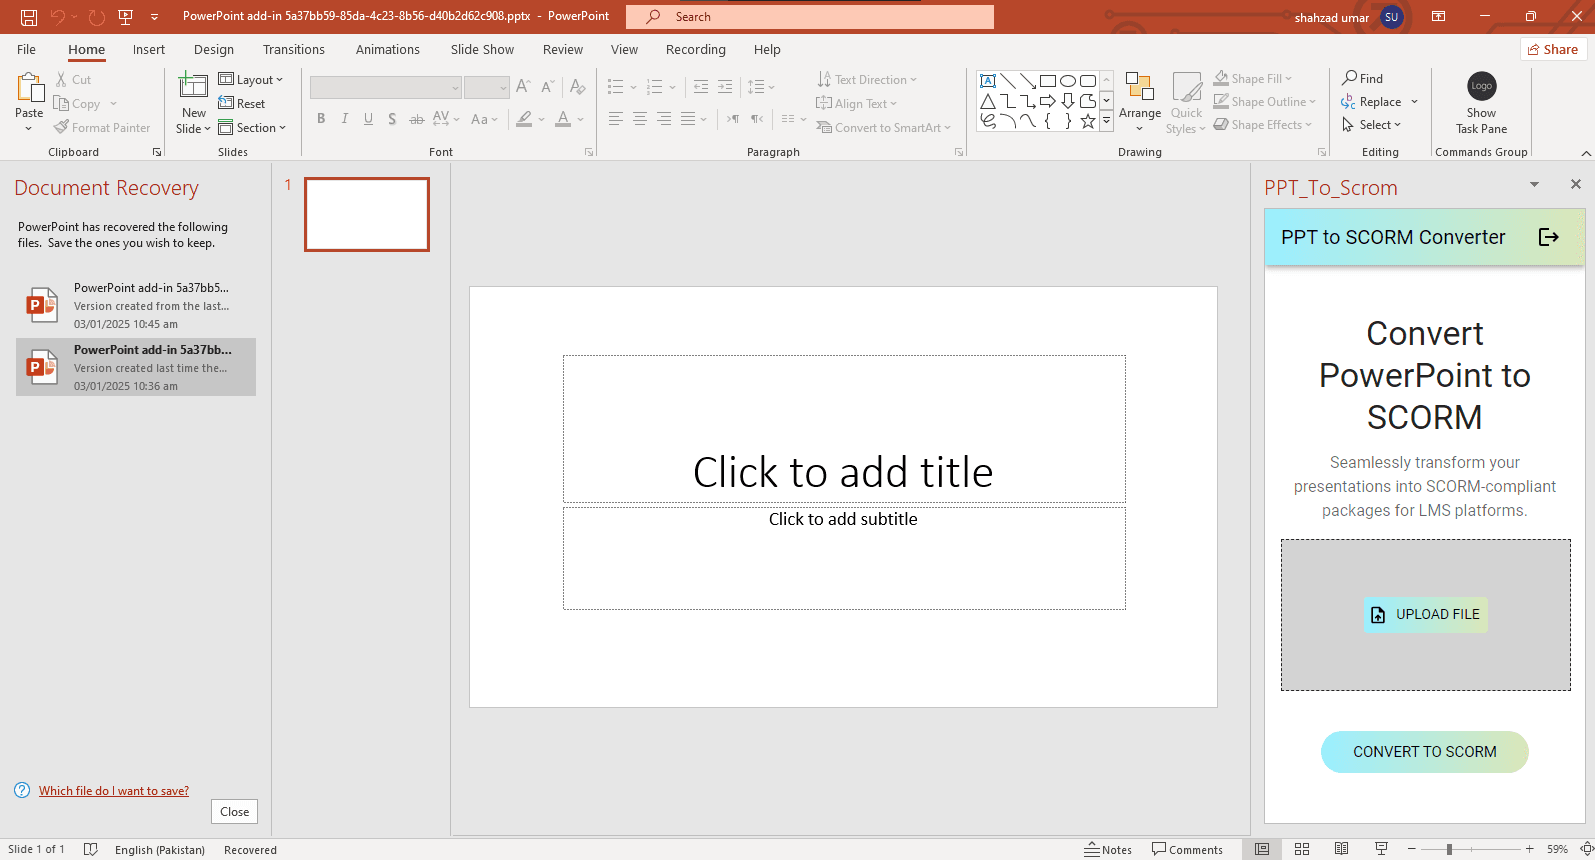Click the Share button
This screenshot has height=860, width=1595.
tap(1553, 49)
